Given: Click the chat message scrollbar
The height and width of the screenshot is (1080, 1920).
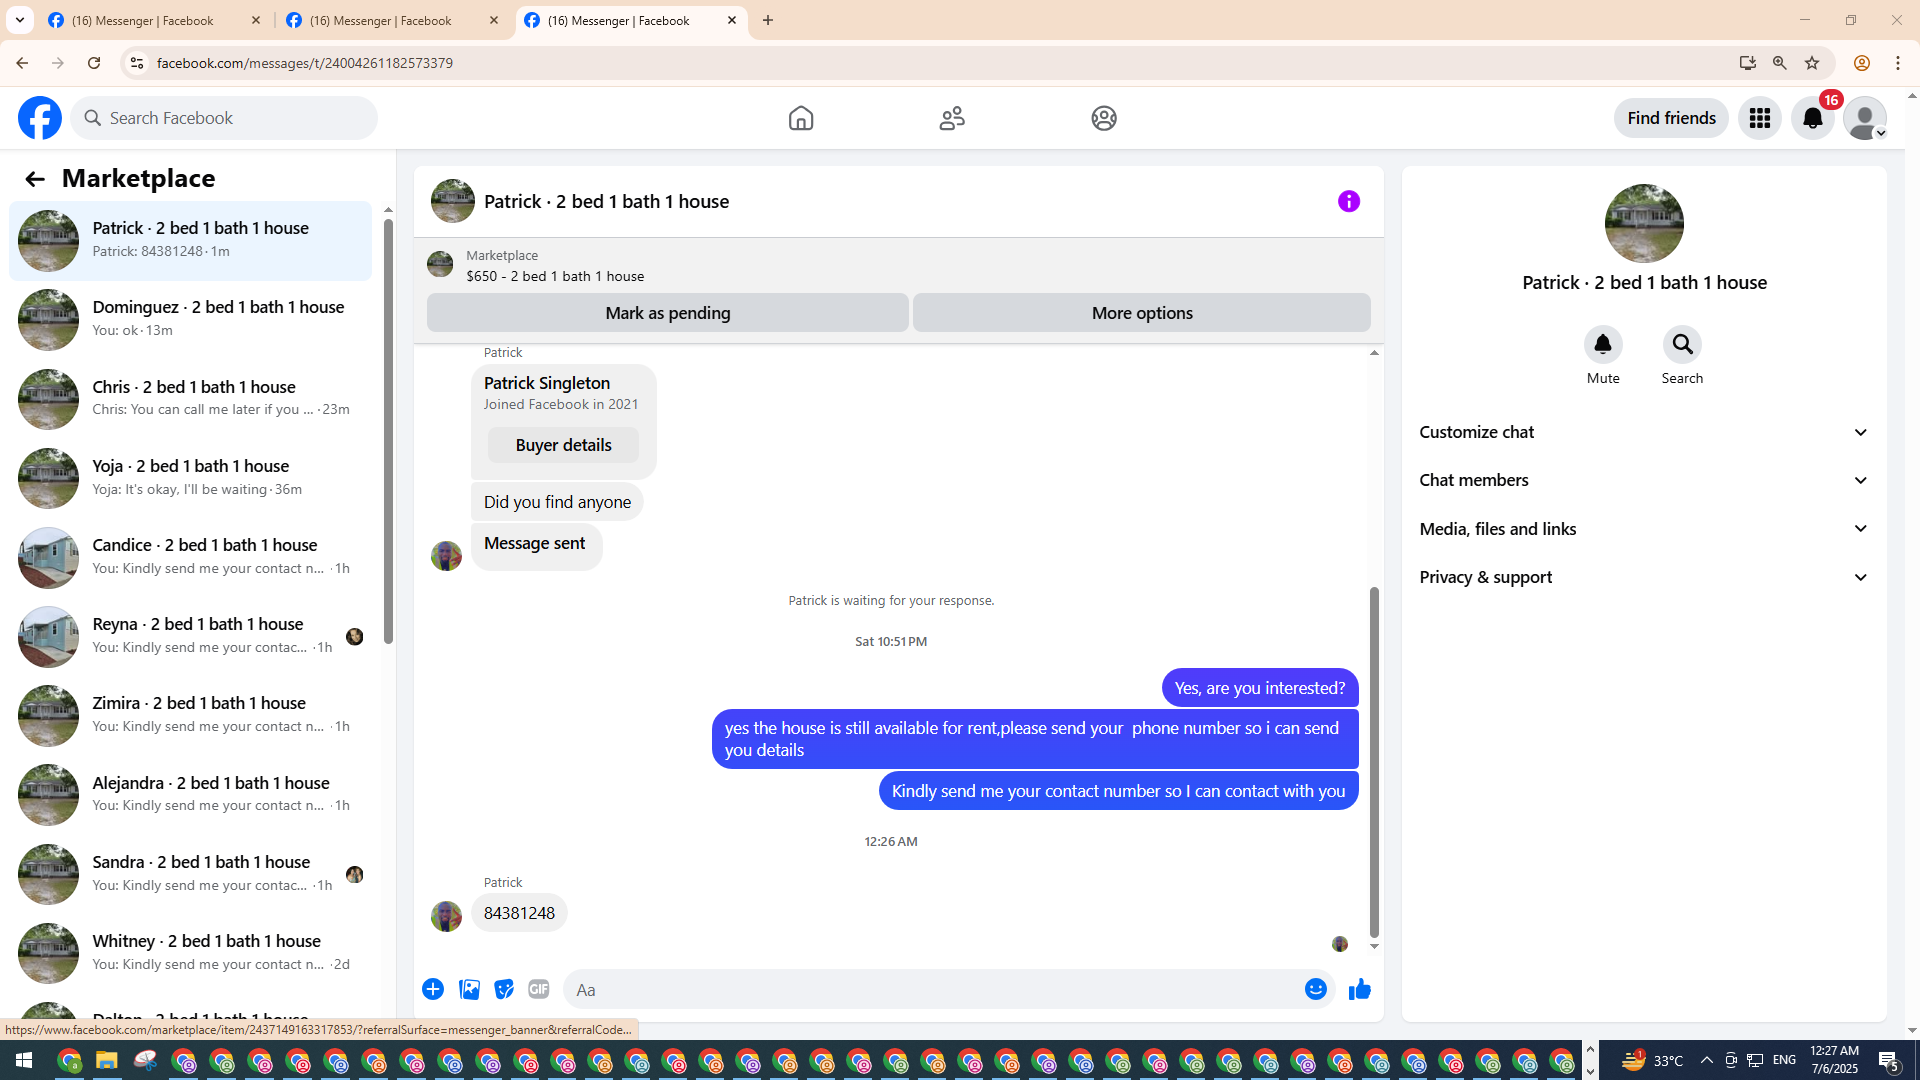Looking at the screenshot, I should tap(1374, 760).
